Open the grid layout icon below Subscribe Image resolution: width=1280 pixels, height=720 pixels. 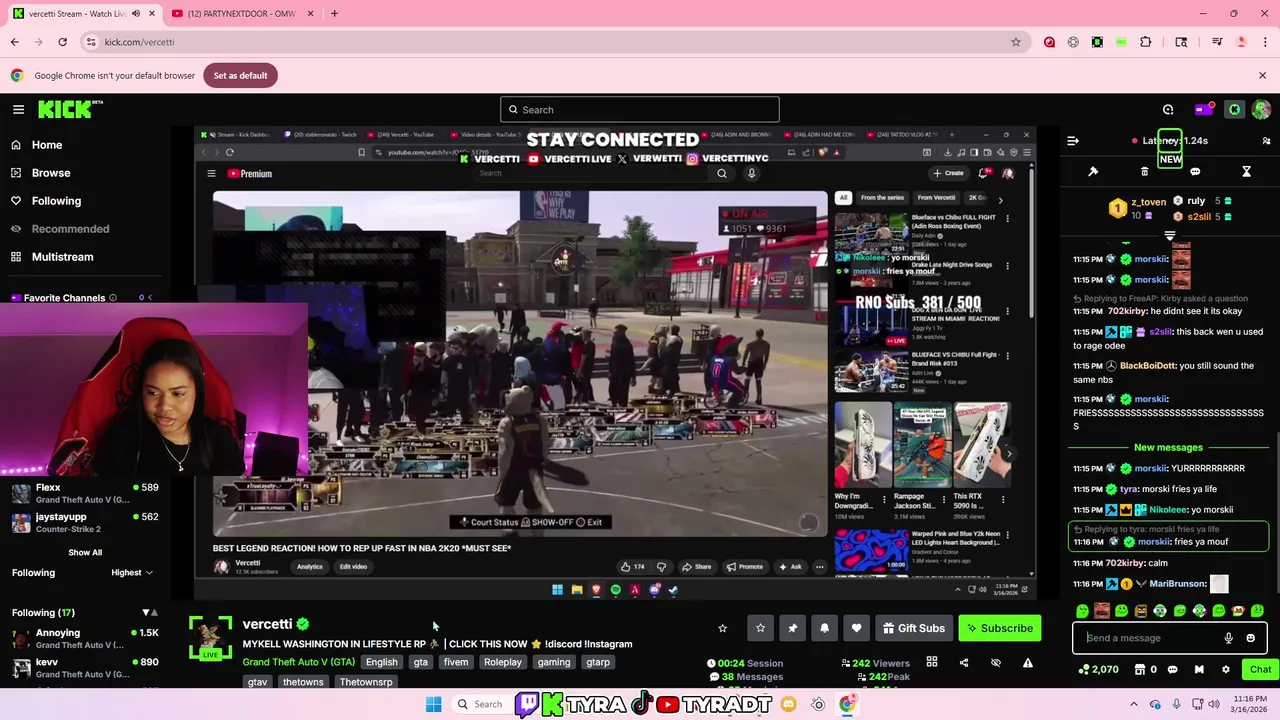(x=932, y=662)
